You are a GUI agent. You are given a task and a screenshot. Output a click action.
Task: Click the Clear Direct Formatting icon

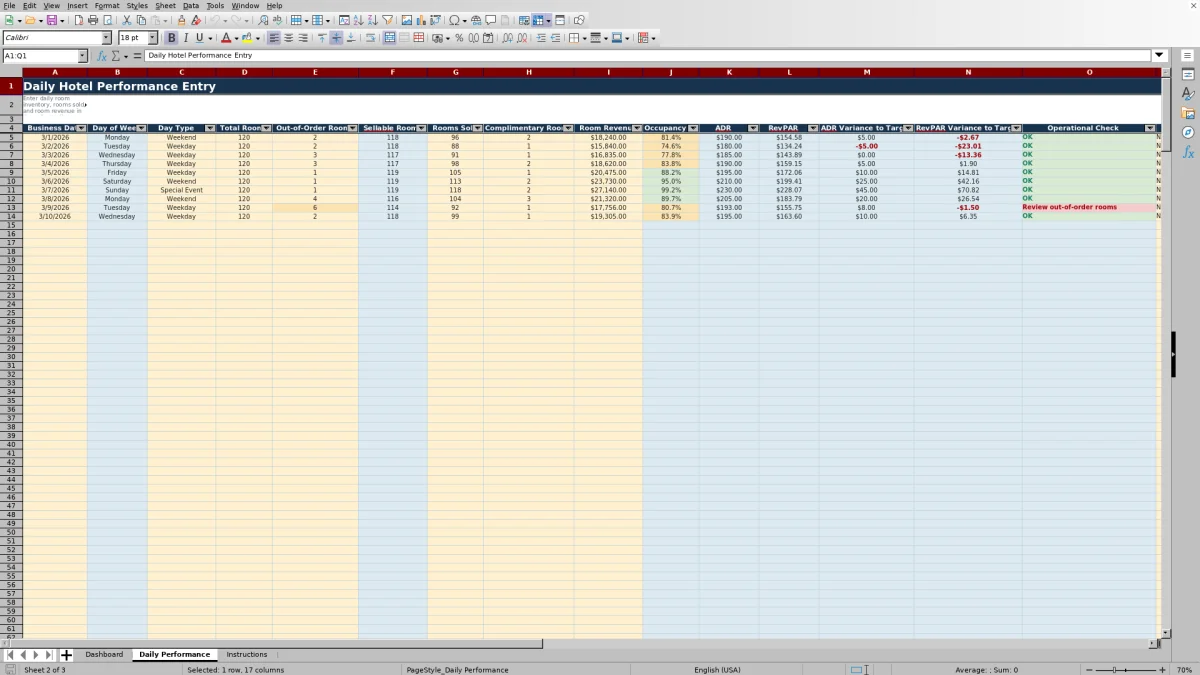(196, 20)
